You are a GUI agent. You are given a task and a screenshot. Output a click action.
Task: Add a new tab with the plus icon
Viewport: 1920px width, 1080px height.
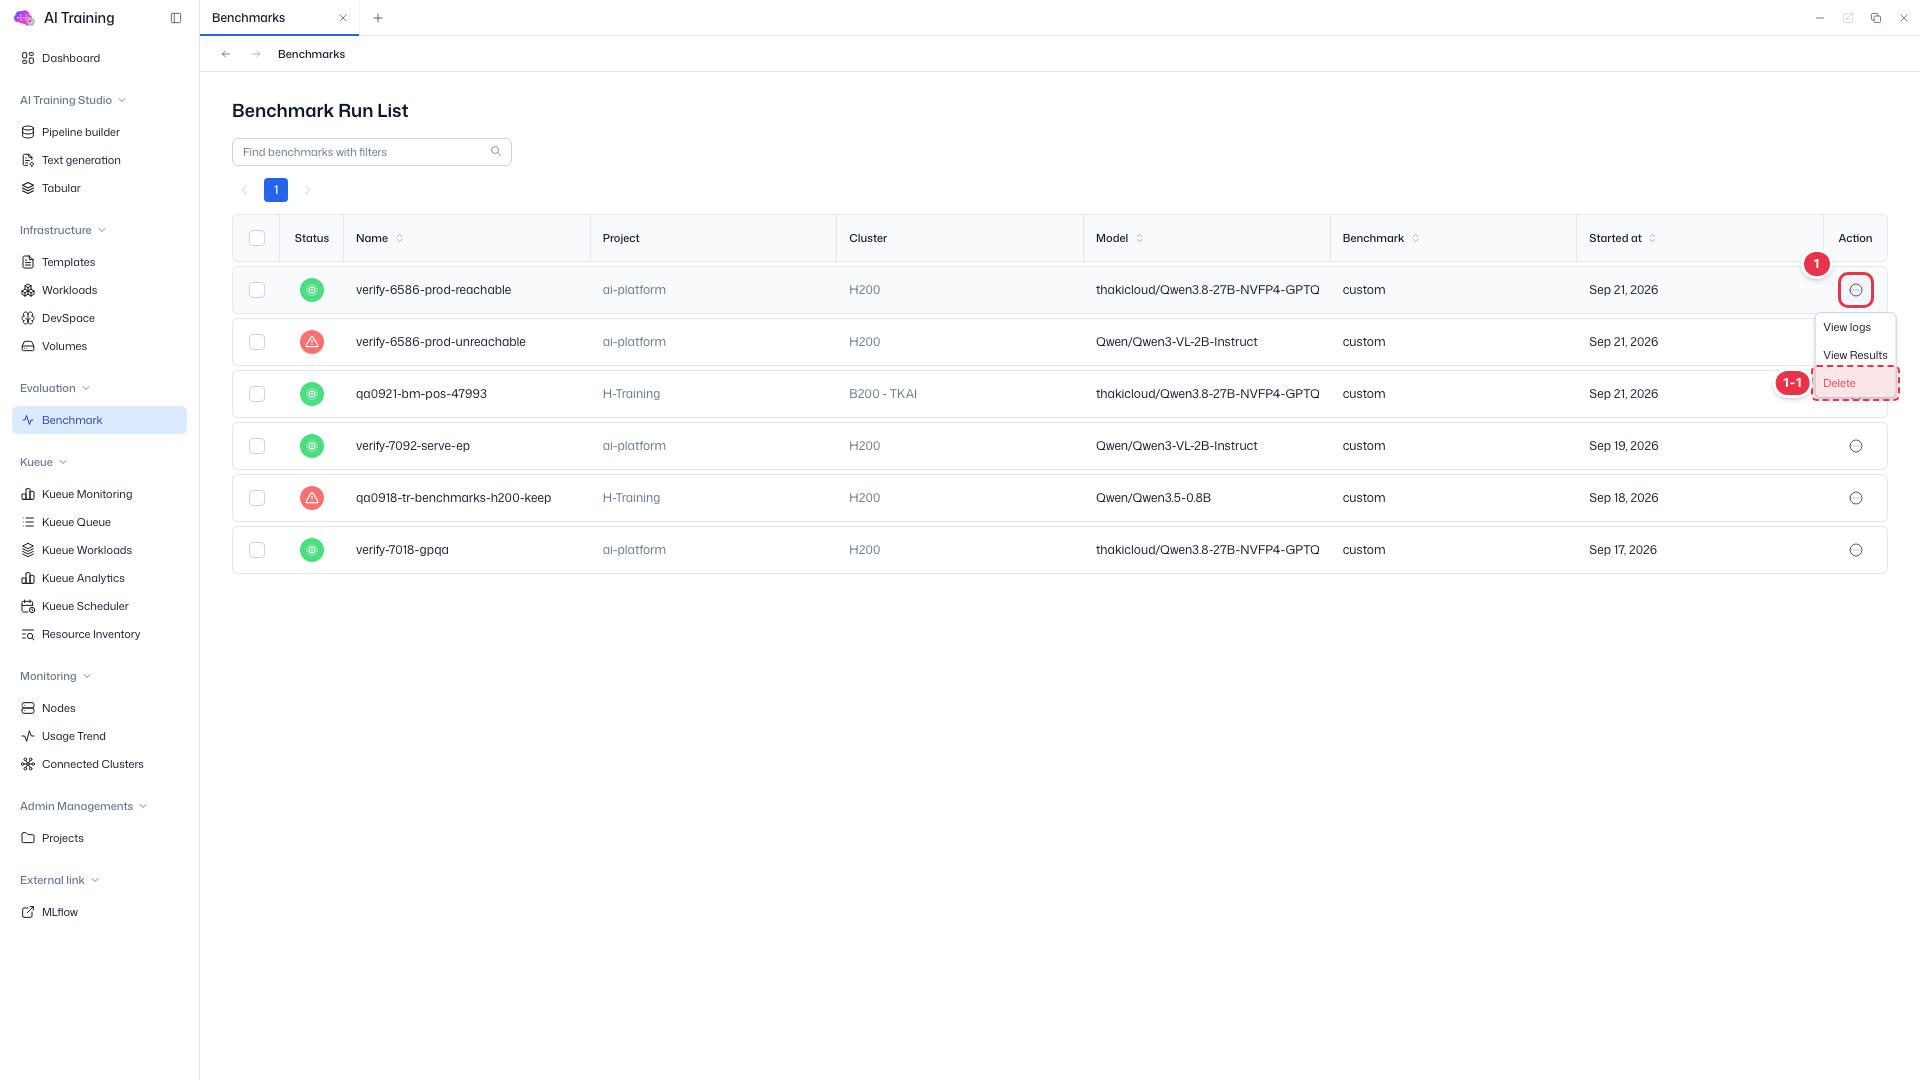point(378,18)
